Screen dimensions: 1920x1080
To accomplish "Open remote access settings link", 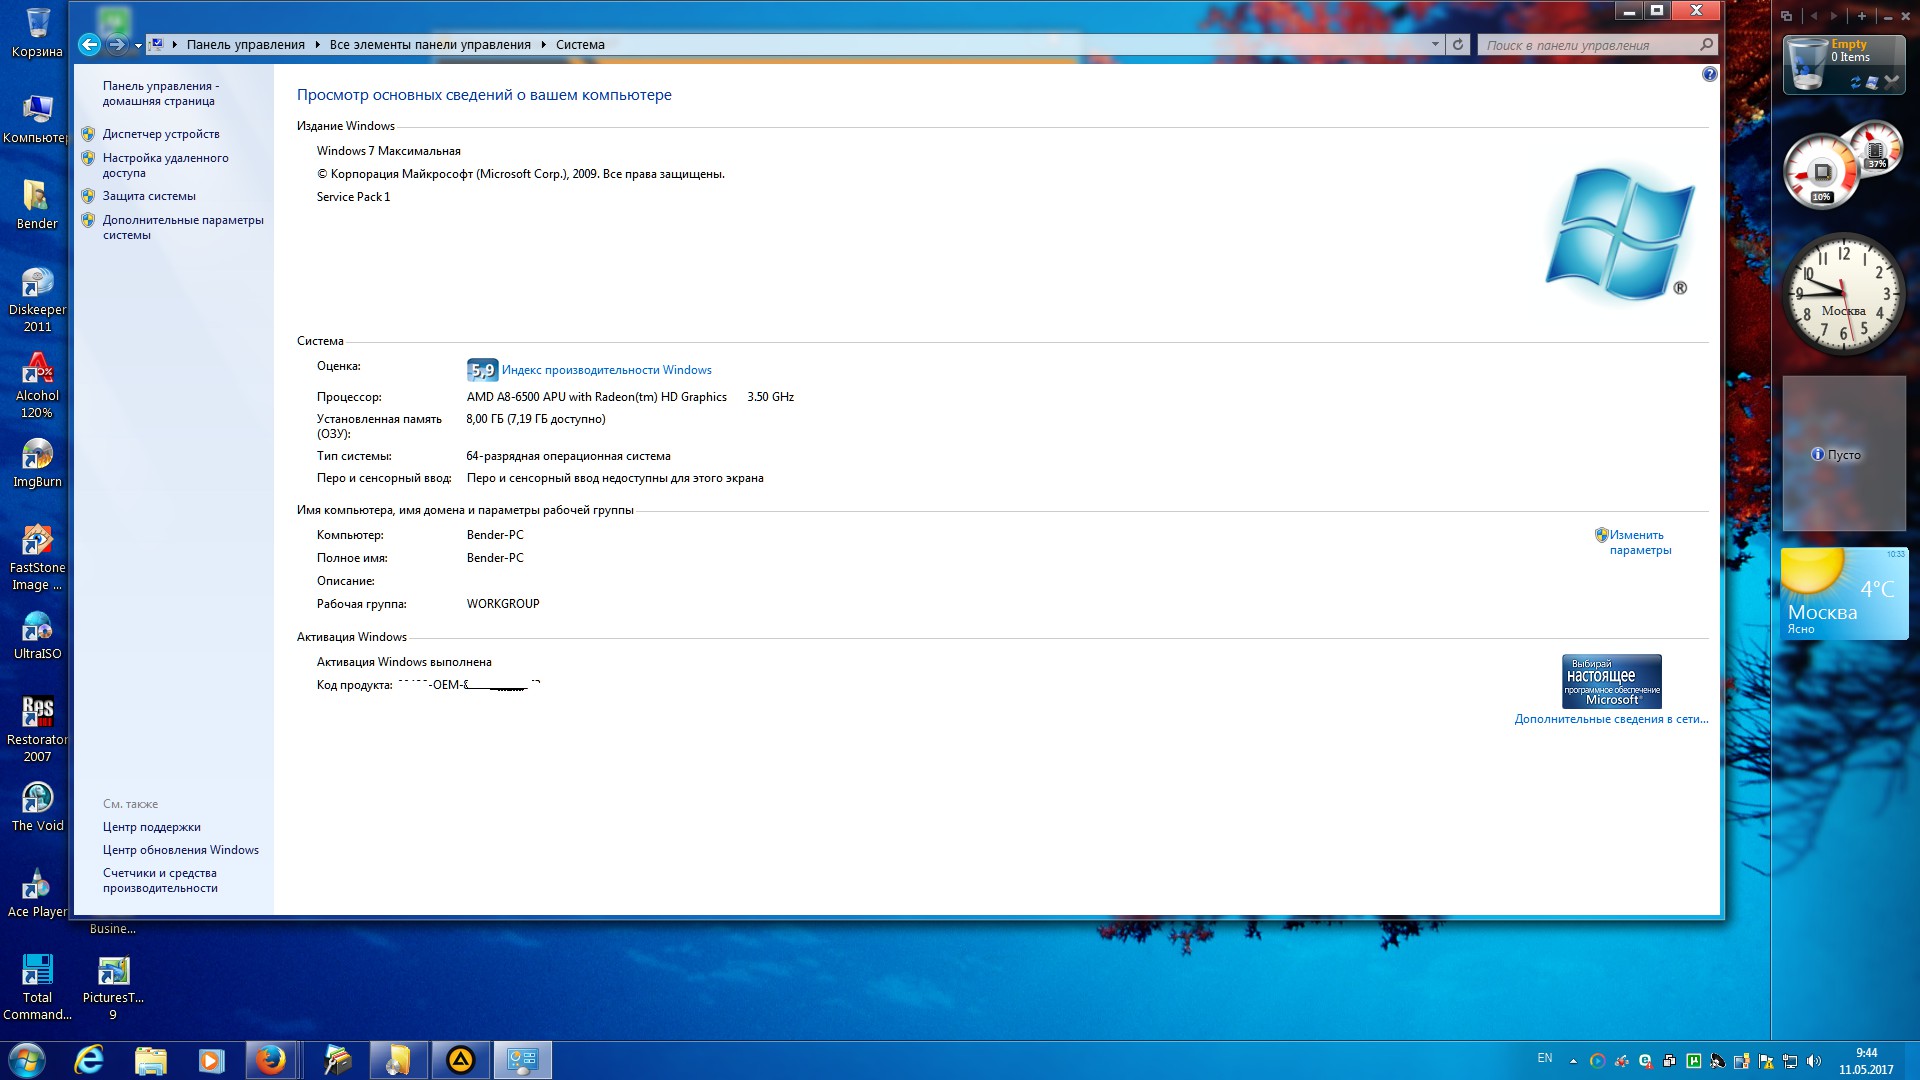I will [165, 165].
